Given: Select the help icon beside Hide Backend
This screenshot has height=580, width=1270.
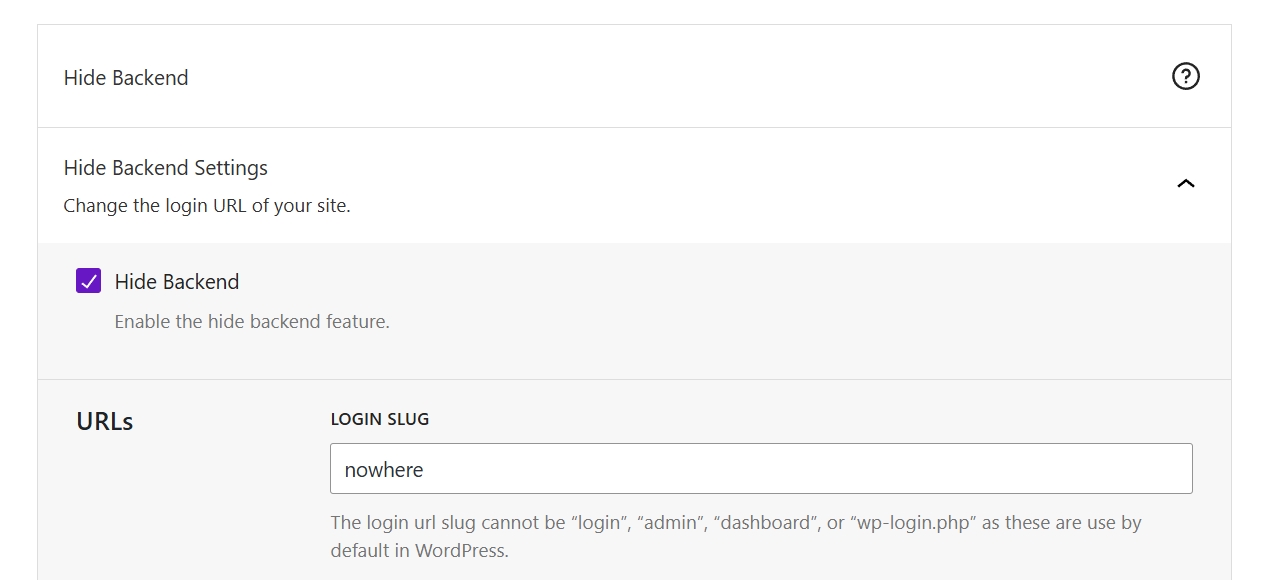Looking at the screenshot, I should click(1187, 76).
